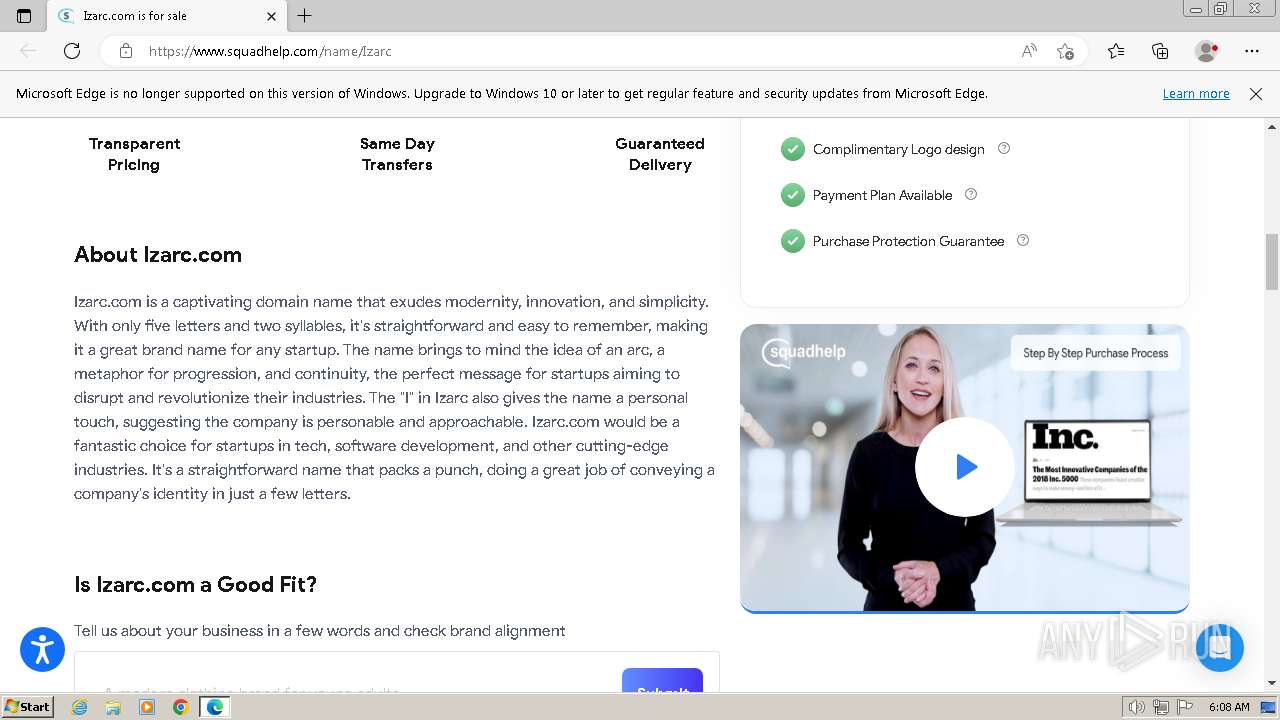This screenshot has height=720, width=1280.
Task: Open a new browser tab
Action: [x=305, y=16]
